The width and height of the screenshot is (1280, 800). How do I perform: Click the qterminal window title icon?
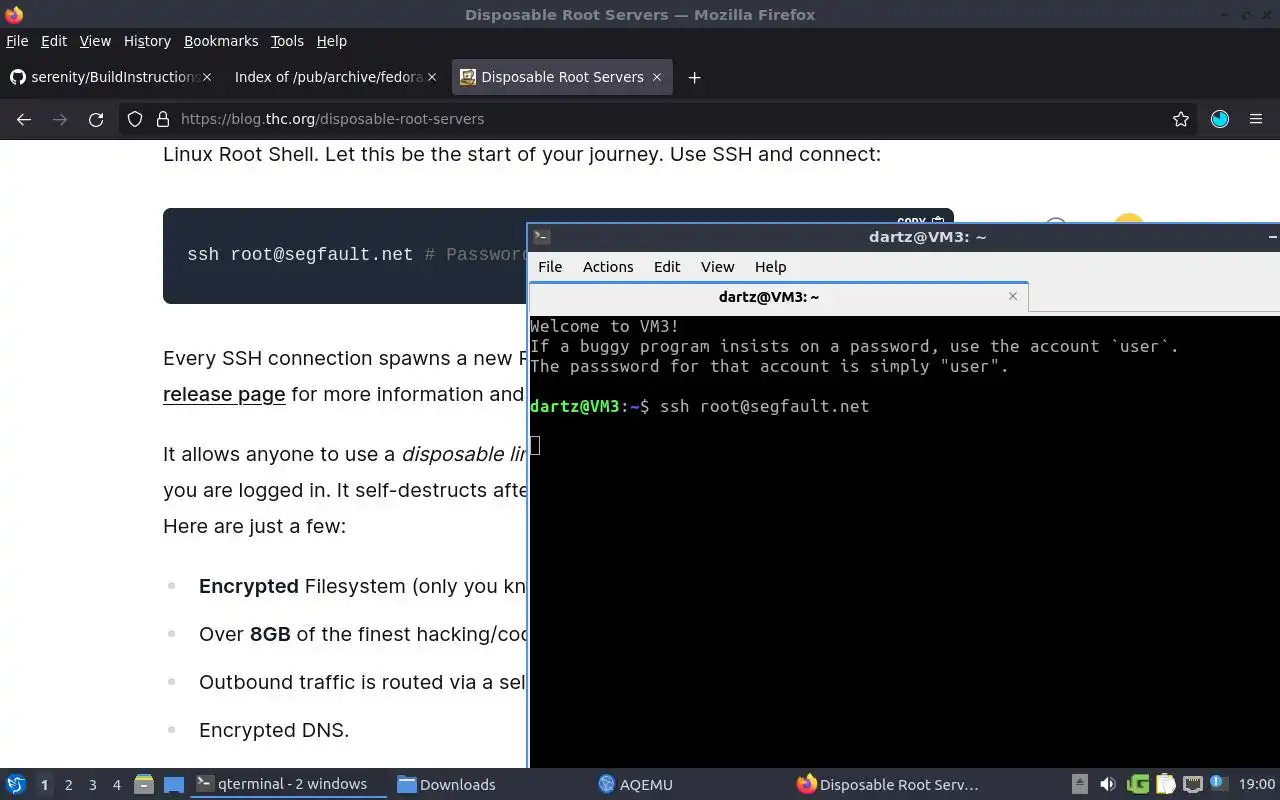(x=541, y=237)
